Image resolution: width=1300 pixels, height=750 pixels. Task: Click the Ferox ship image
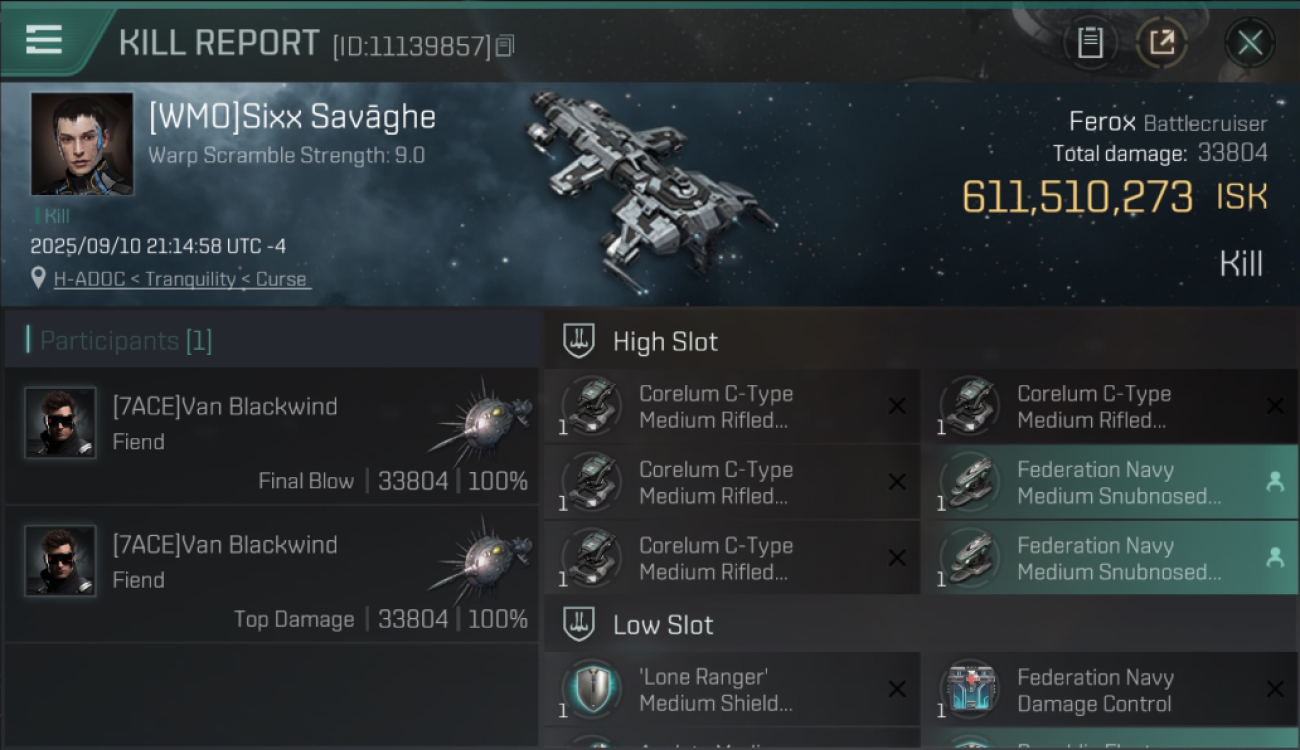(650, 187)
